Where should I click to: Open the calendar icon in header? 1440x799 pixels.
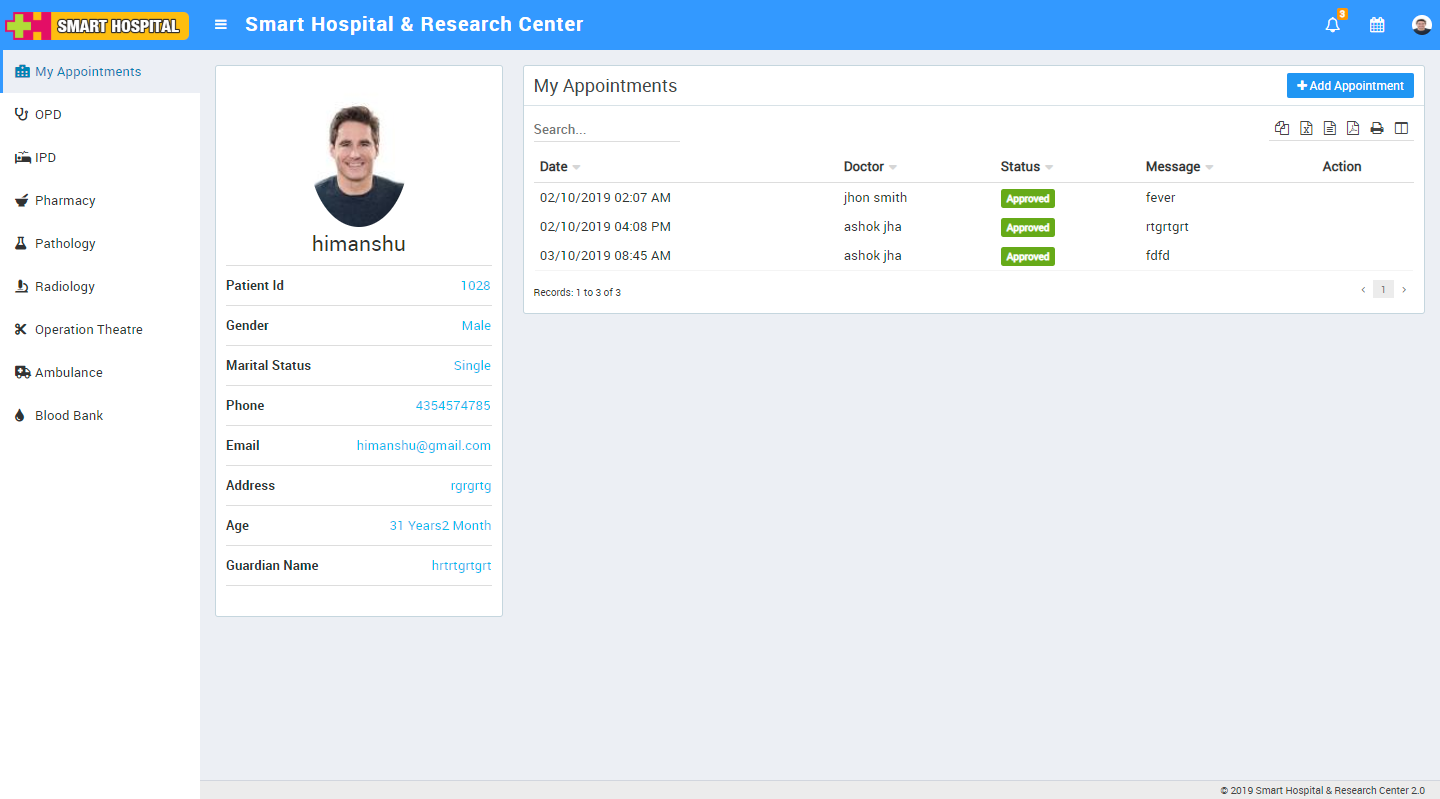tap(1377, 25)
